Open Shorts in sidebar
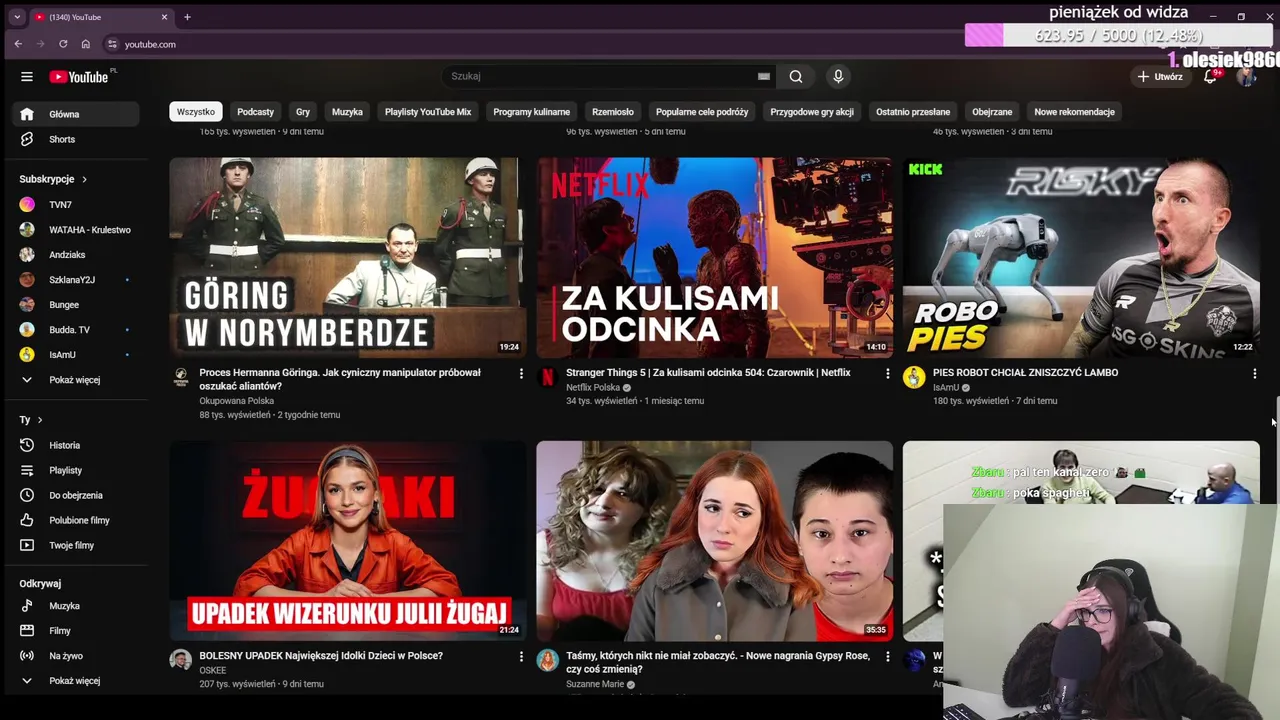The image size is (1280, 720). (x=75, y=139)
